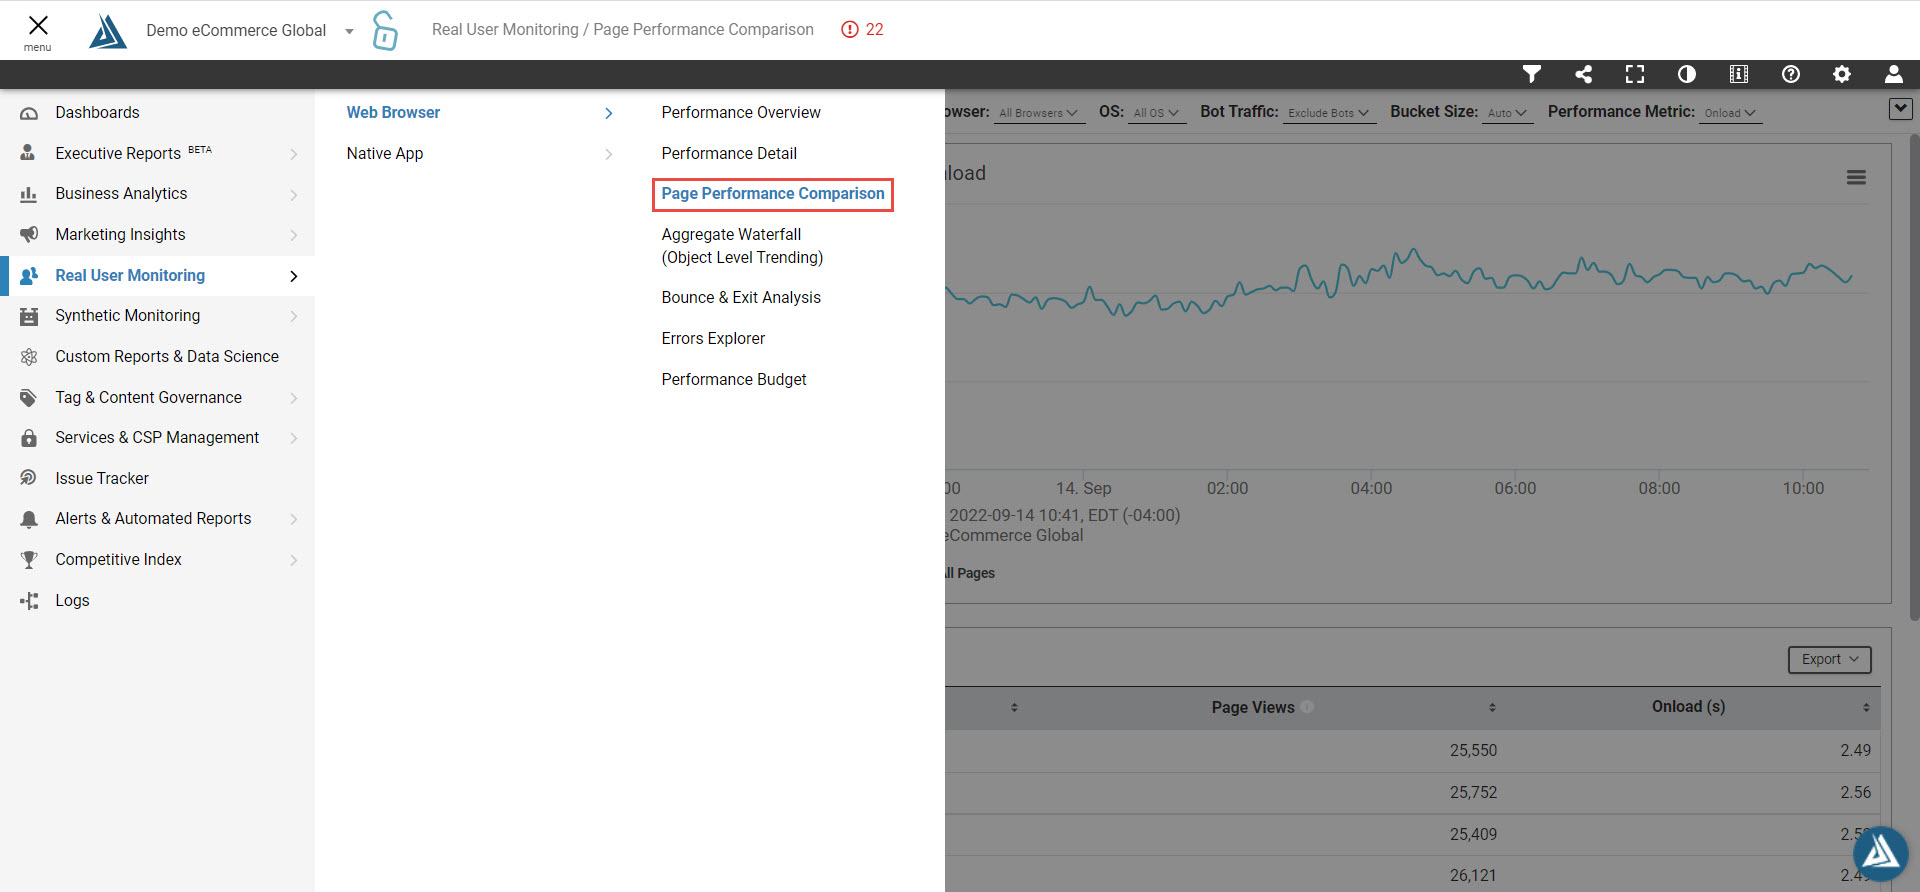This screenshot has height=892, width=1920.
Task: Expand Executive Reports chevron
Action: pyautogui.click(x=294, y=154)
